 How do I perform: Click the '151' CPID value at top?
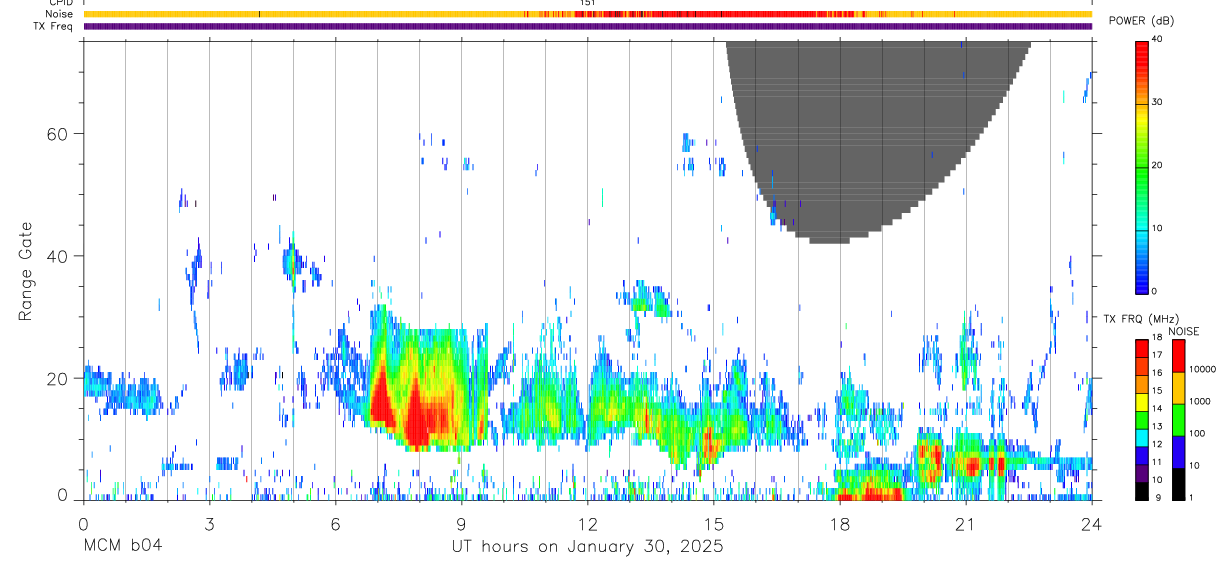click(x=587, y=4)
